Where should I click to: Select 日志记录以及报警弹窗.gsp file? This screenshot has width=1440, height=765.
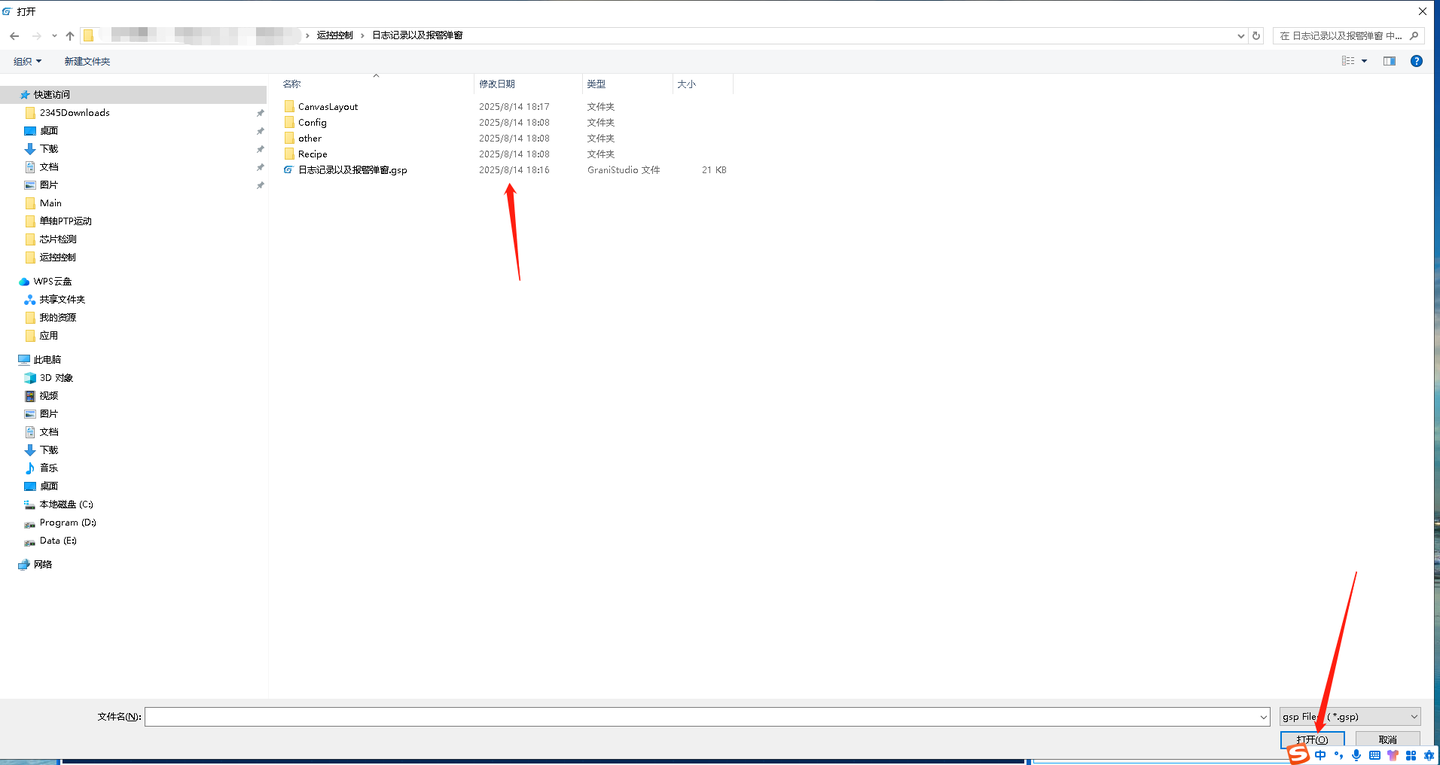click(x=352, y=170)
